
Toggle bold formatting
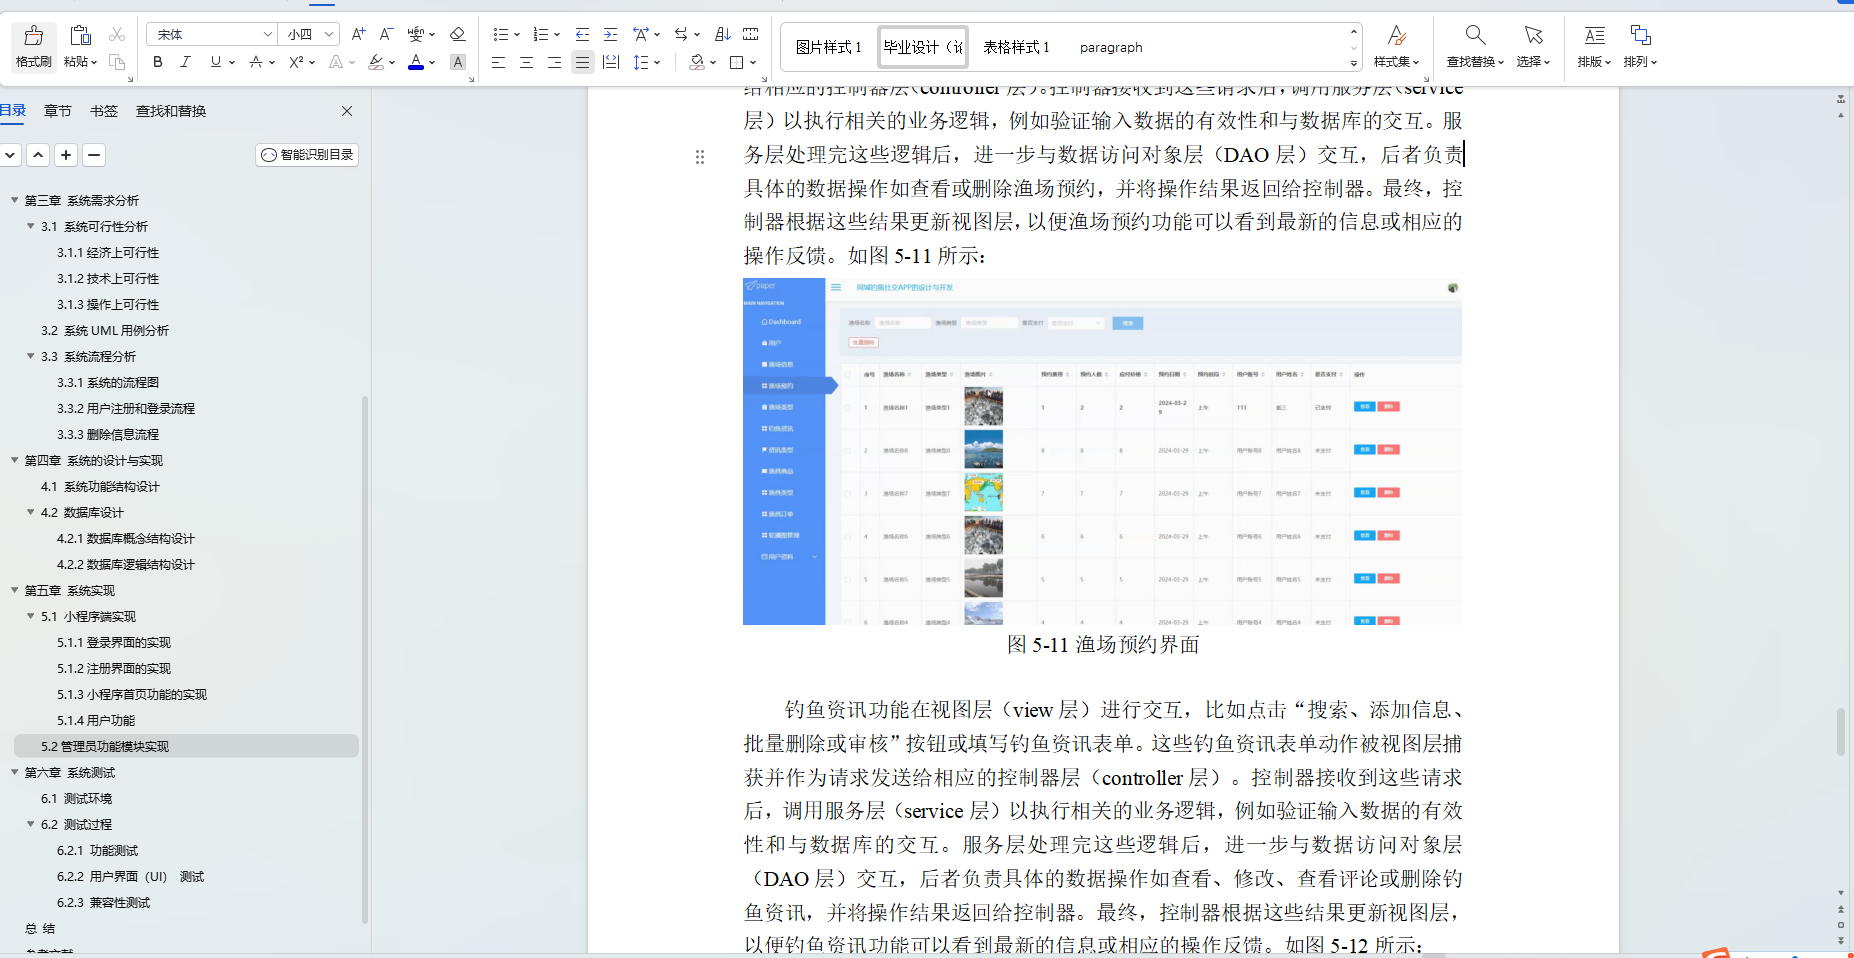157,62
